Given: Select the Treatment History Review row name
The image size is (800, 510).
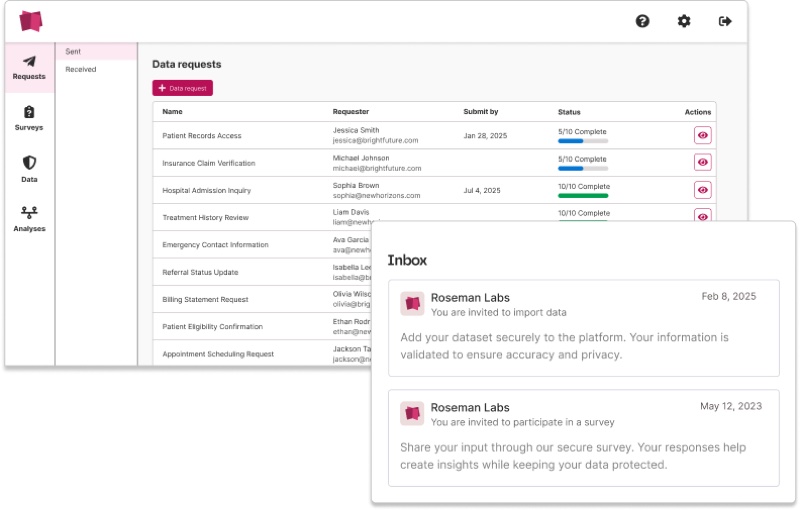Looking at the screenshot, I should [205, 217].
